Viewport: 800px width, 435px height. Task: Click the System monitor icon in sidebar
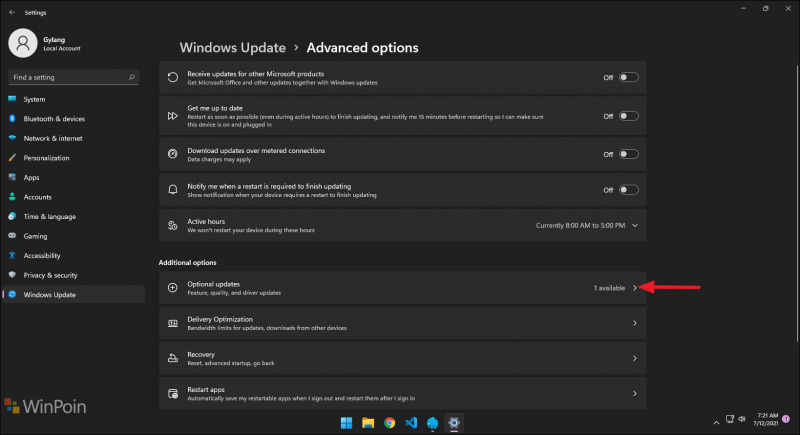(12, 99)
